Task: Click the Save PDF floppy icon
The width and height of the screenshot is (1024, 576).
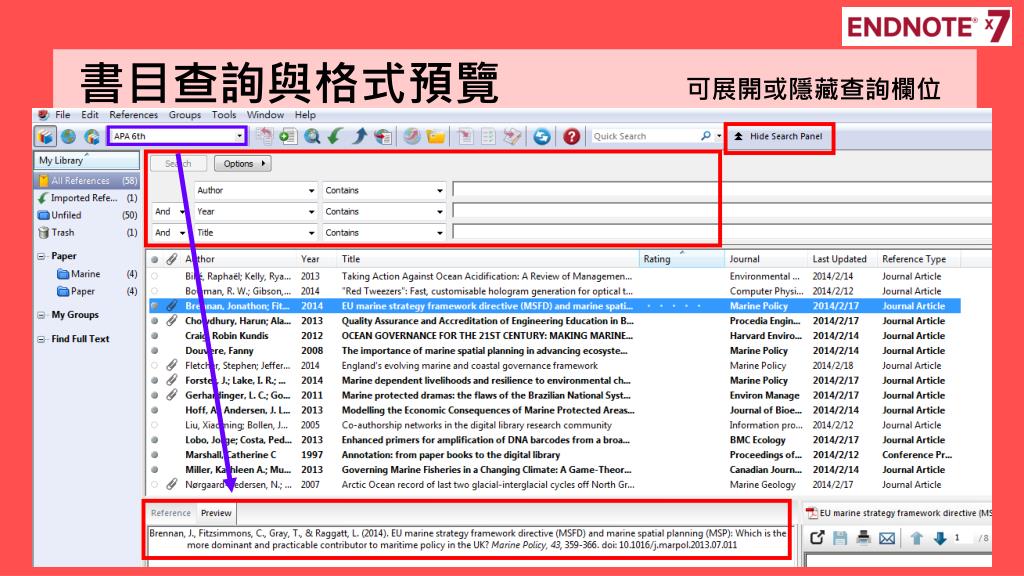Action: tap(840, 537)
